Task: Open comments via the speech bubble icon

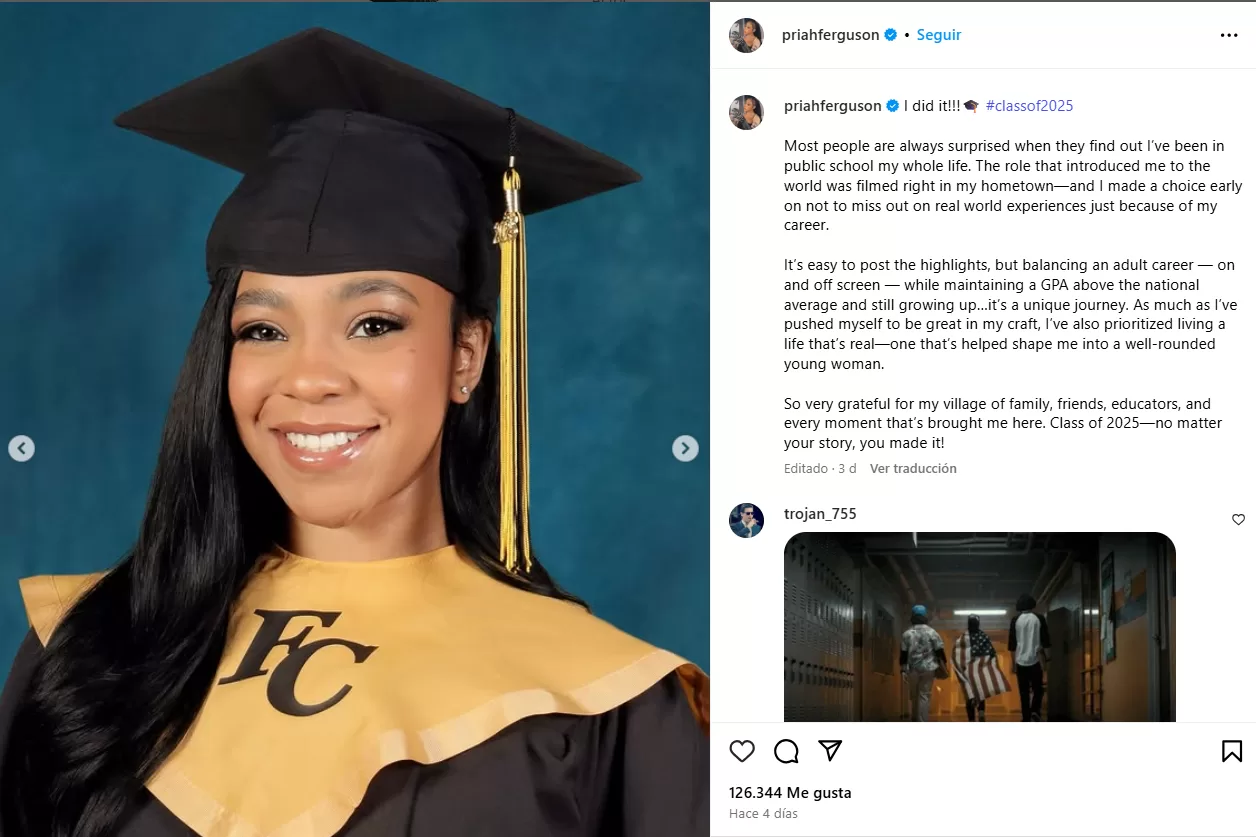Action: click(786, 751)
